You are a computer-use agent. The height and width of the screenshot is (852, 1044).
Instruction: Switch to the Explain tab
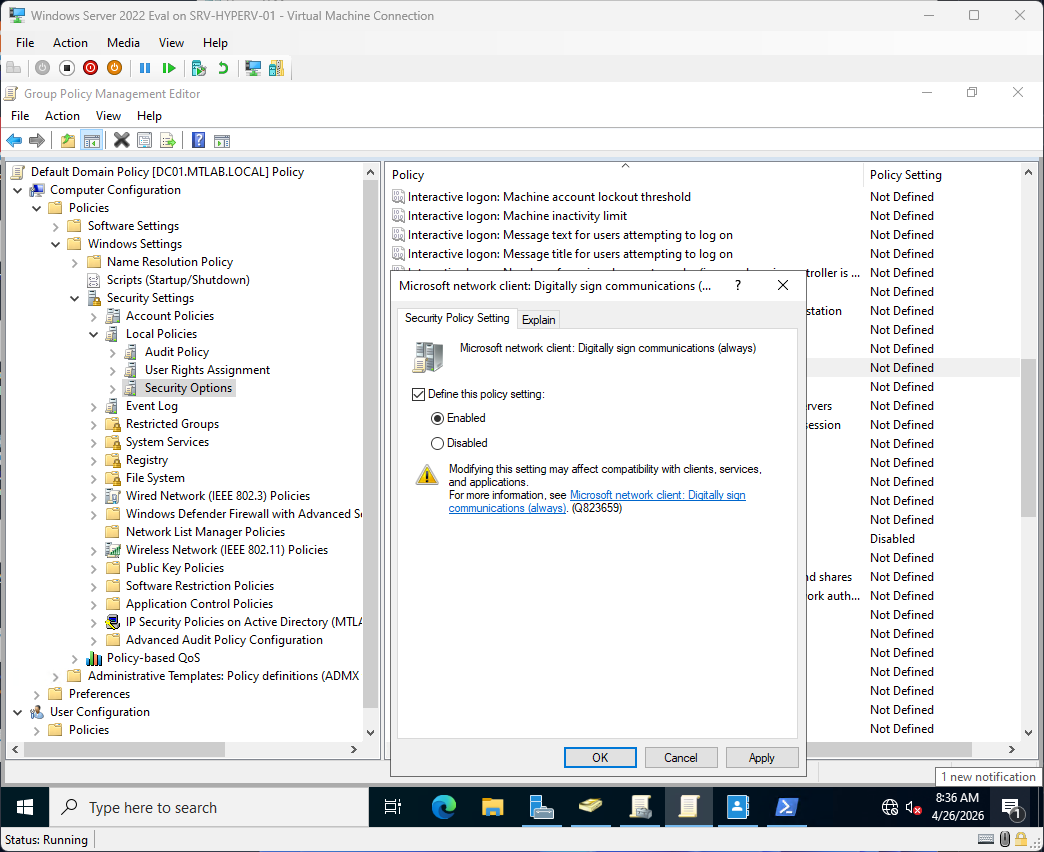click(x=539, y=320)
